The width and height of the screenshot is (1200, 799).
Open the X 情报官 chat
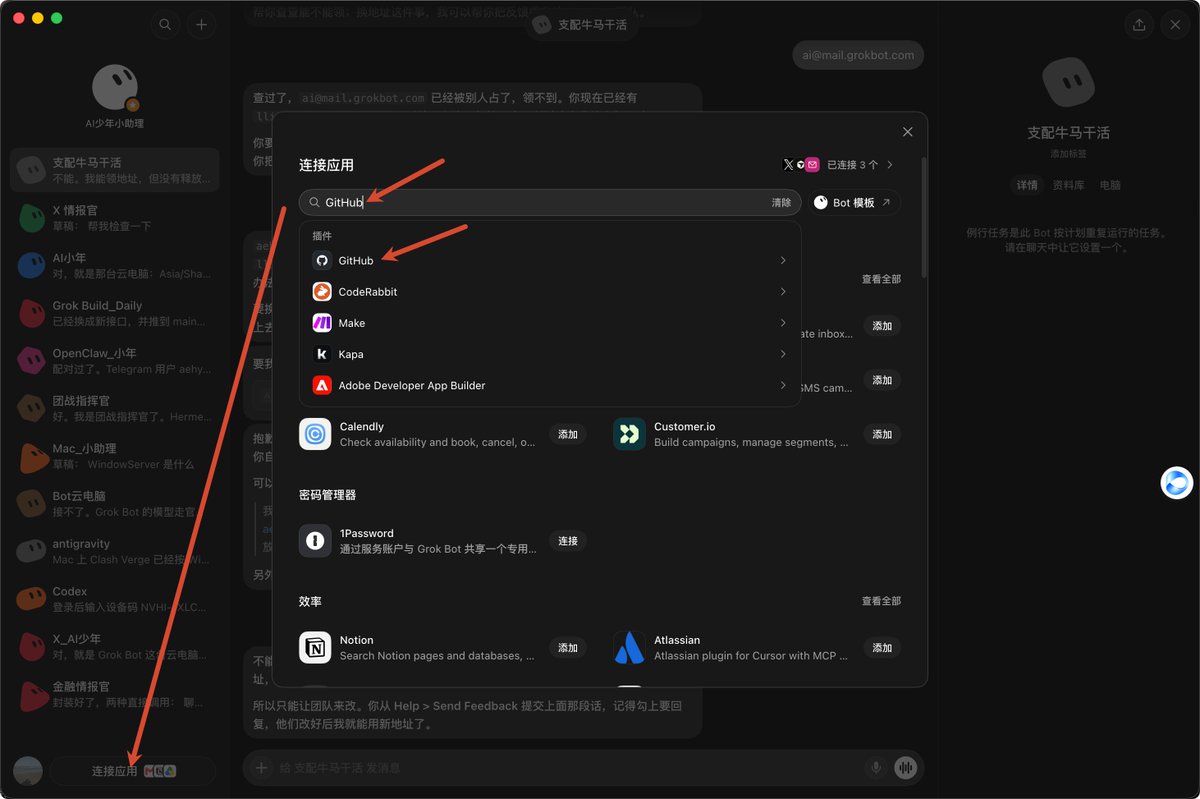pyautogui.click(x=114, y=218)
